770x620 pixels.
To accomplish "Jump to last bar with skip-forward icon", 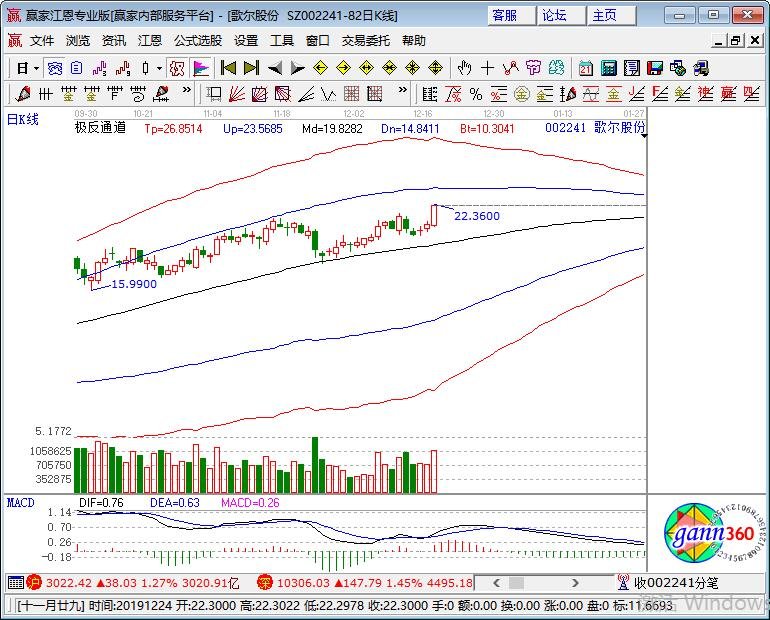I will click(x=251, y=68).
